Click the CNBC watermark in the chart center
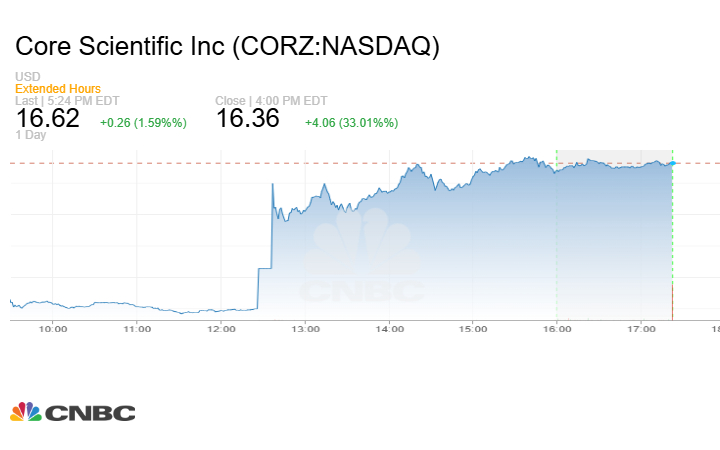 (362, 263)
